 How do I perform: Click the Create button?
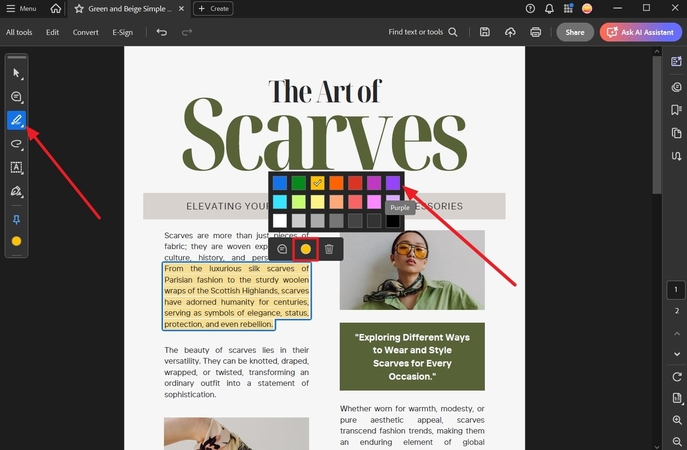[213, 8]
